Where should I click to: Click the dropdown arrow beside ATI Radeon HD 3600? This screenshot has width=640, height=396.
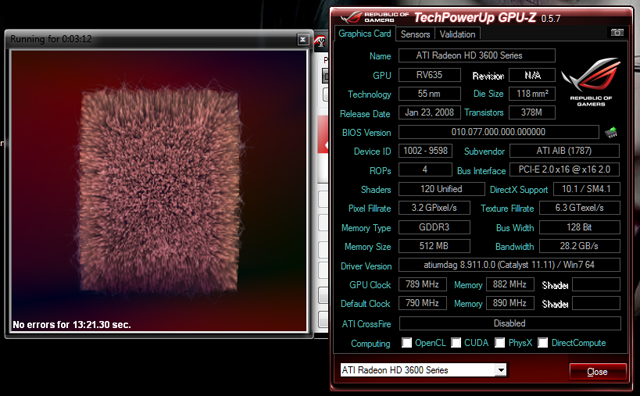501,370
